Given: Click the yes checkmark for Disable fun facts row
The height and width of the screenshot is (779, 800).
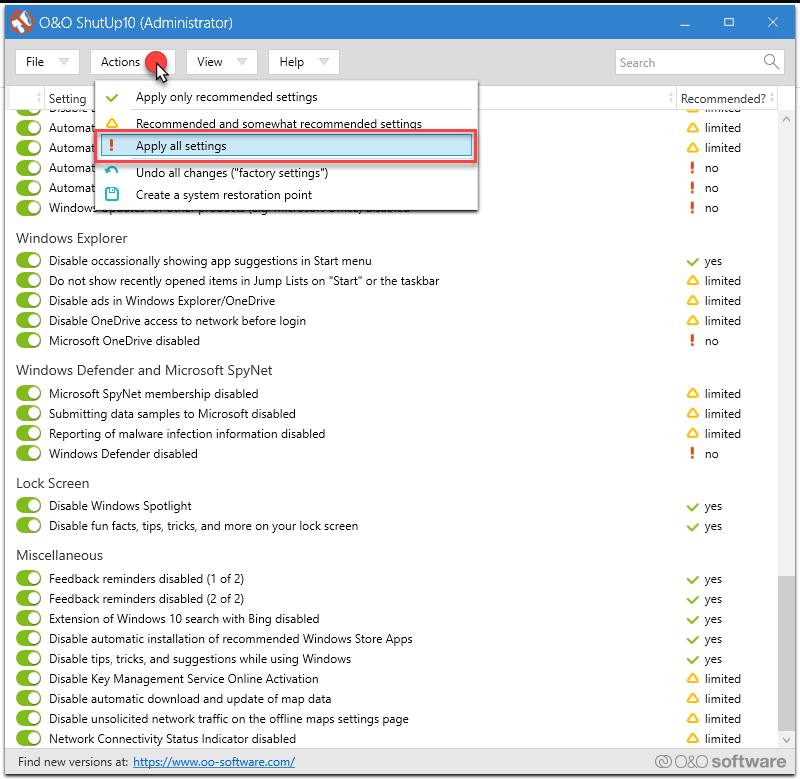Looking at the screenshot, I should [692, 526].
